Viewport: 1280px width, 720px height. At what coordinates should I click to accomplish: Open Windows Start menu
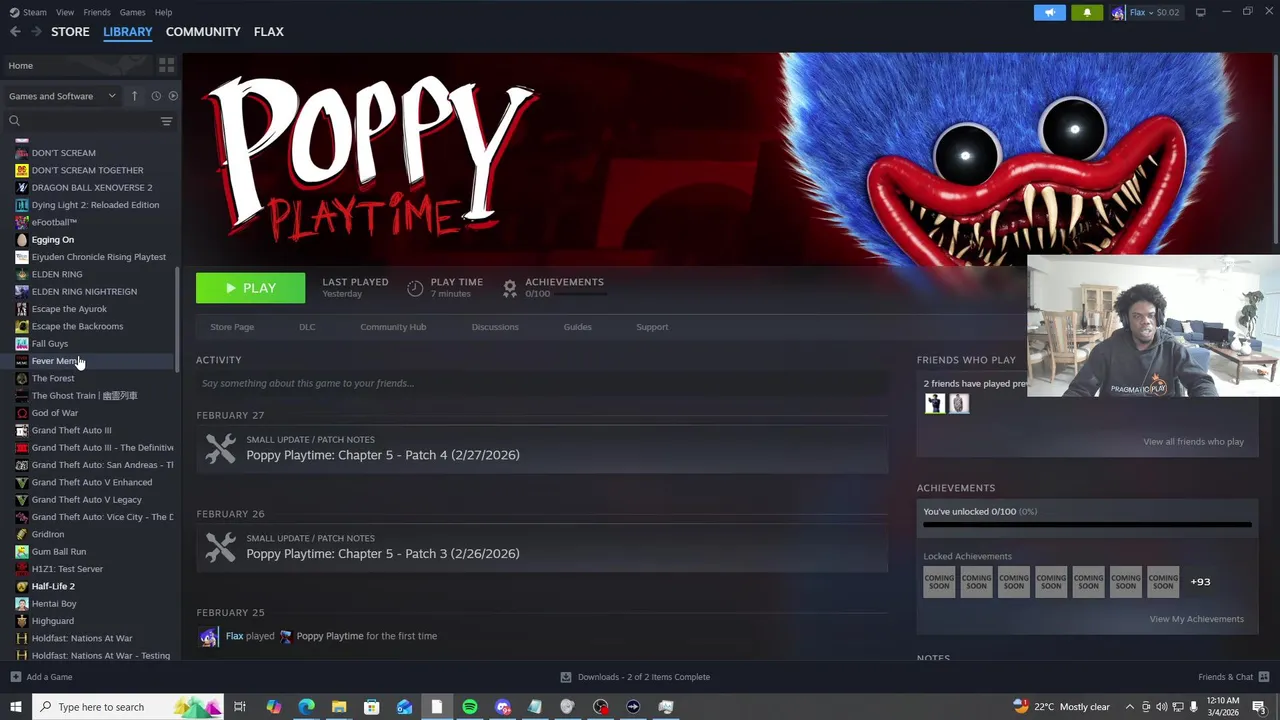pos(15,707)
